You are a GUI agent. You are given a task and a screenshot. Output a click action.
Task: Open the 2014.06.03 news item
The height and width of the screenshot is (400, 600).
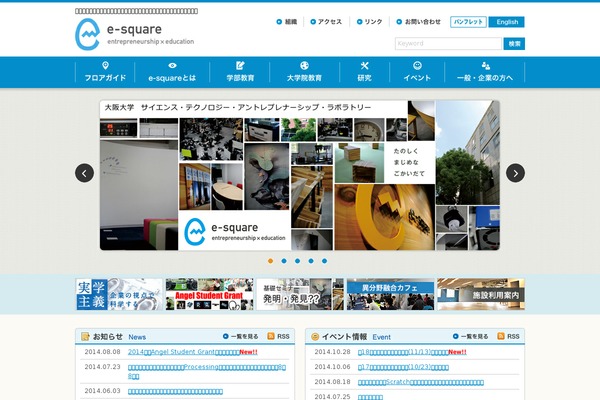(x=175, y=391)
